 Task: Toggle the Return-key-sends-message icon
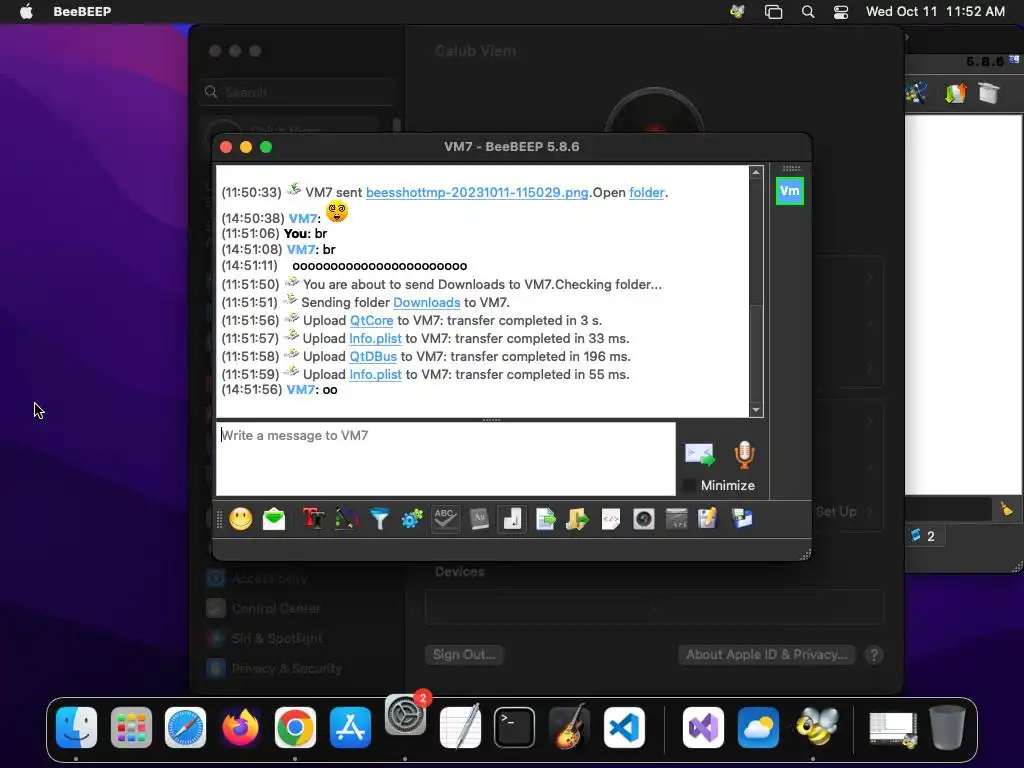512,519
